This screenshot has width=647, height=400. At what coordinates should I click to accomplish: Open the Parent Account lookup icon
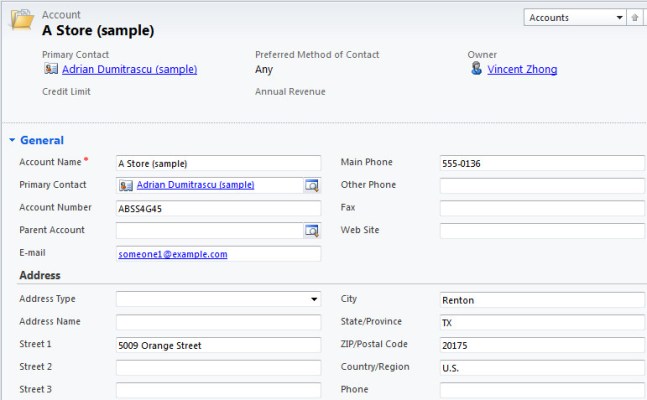[311, 231]
